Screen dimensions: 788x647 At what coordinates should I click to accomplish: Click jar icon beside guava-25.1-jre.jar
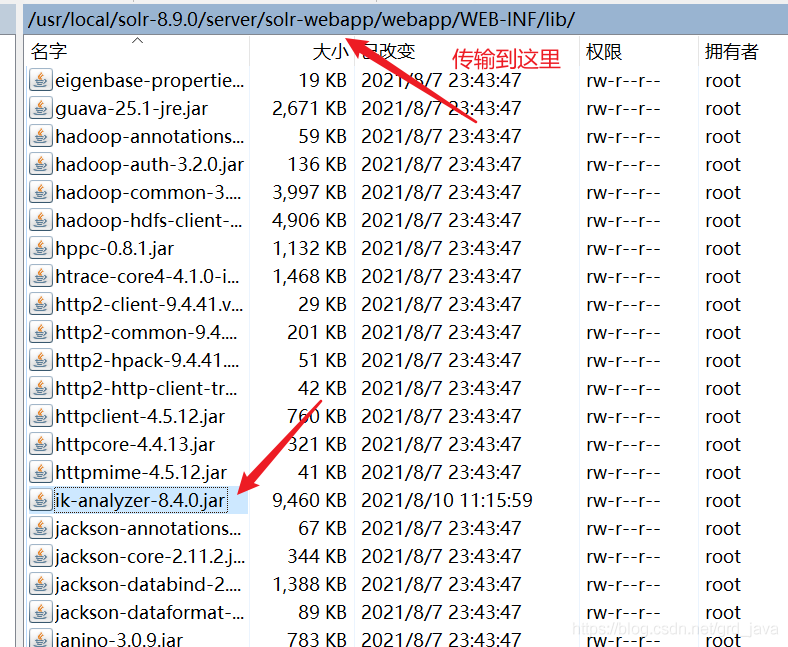[x=41, y=108]
